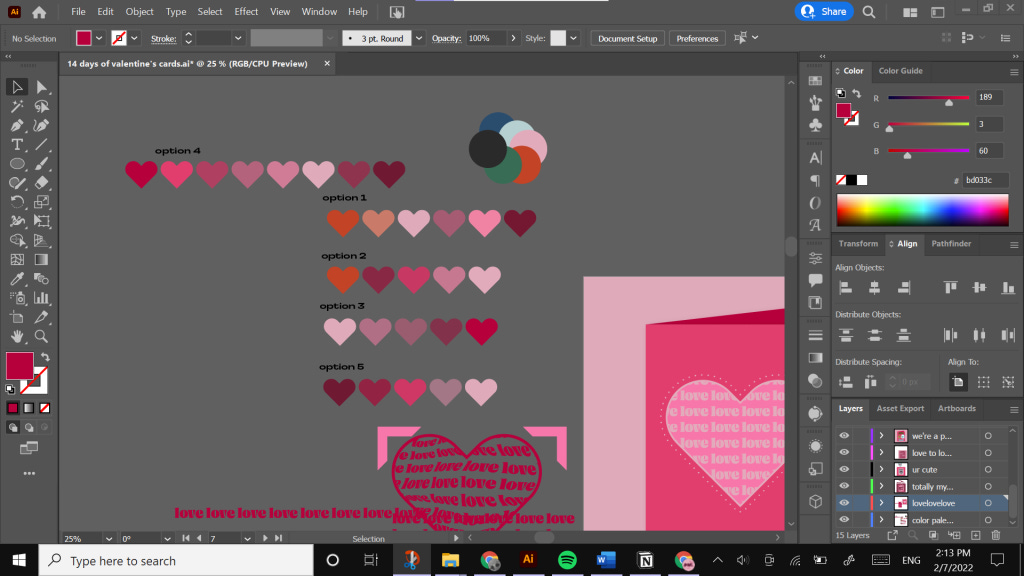Choose the Paintbrush tool
The image size is (1024, 576).
coord(41,164)
